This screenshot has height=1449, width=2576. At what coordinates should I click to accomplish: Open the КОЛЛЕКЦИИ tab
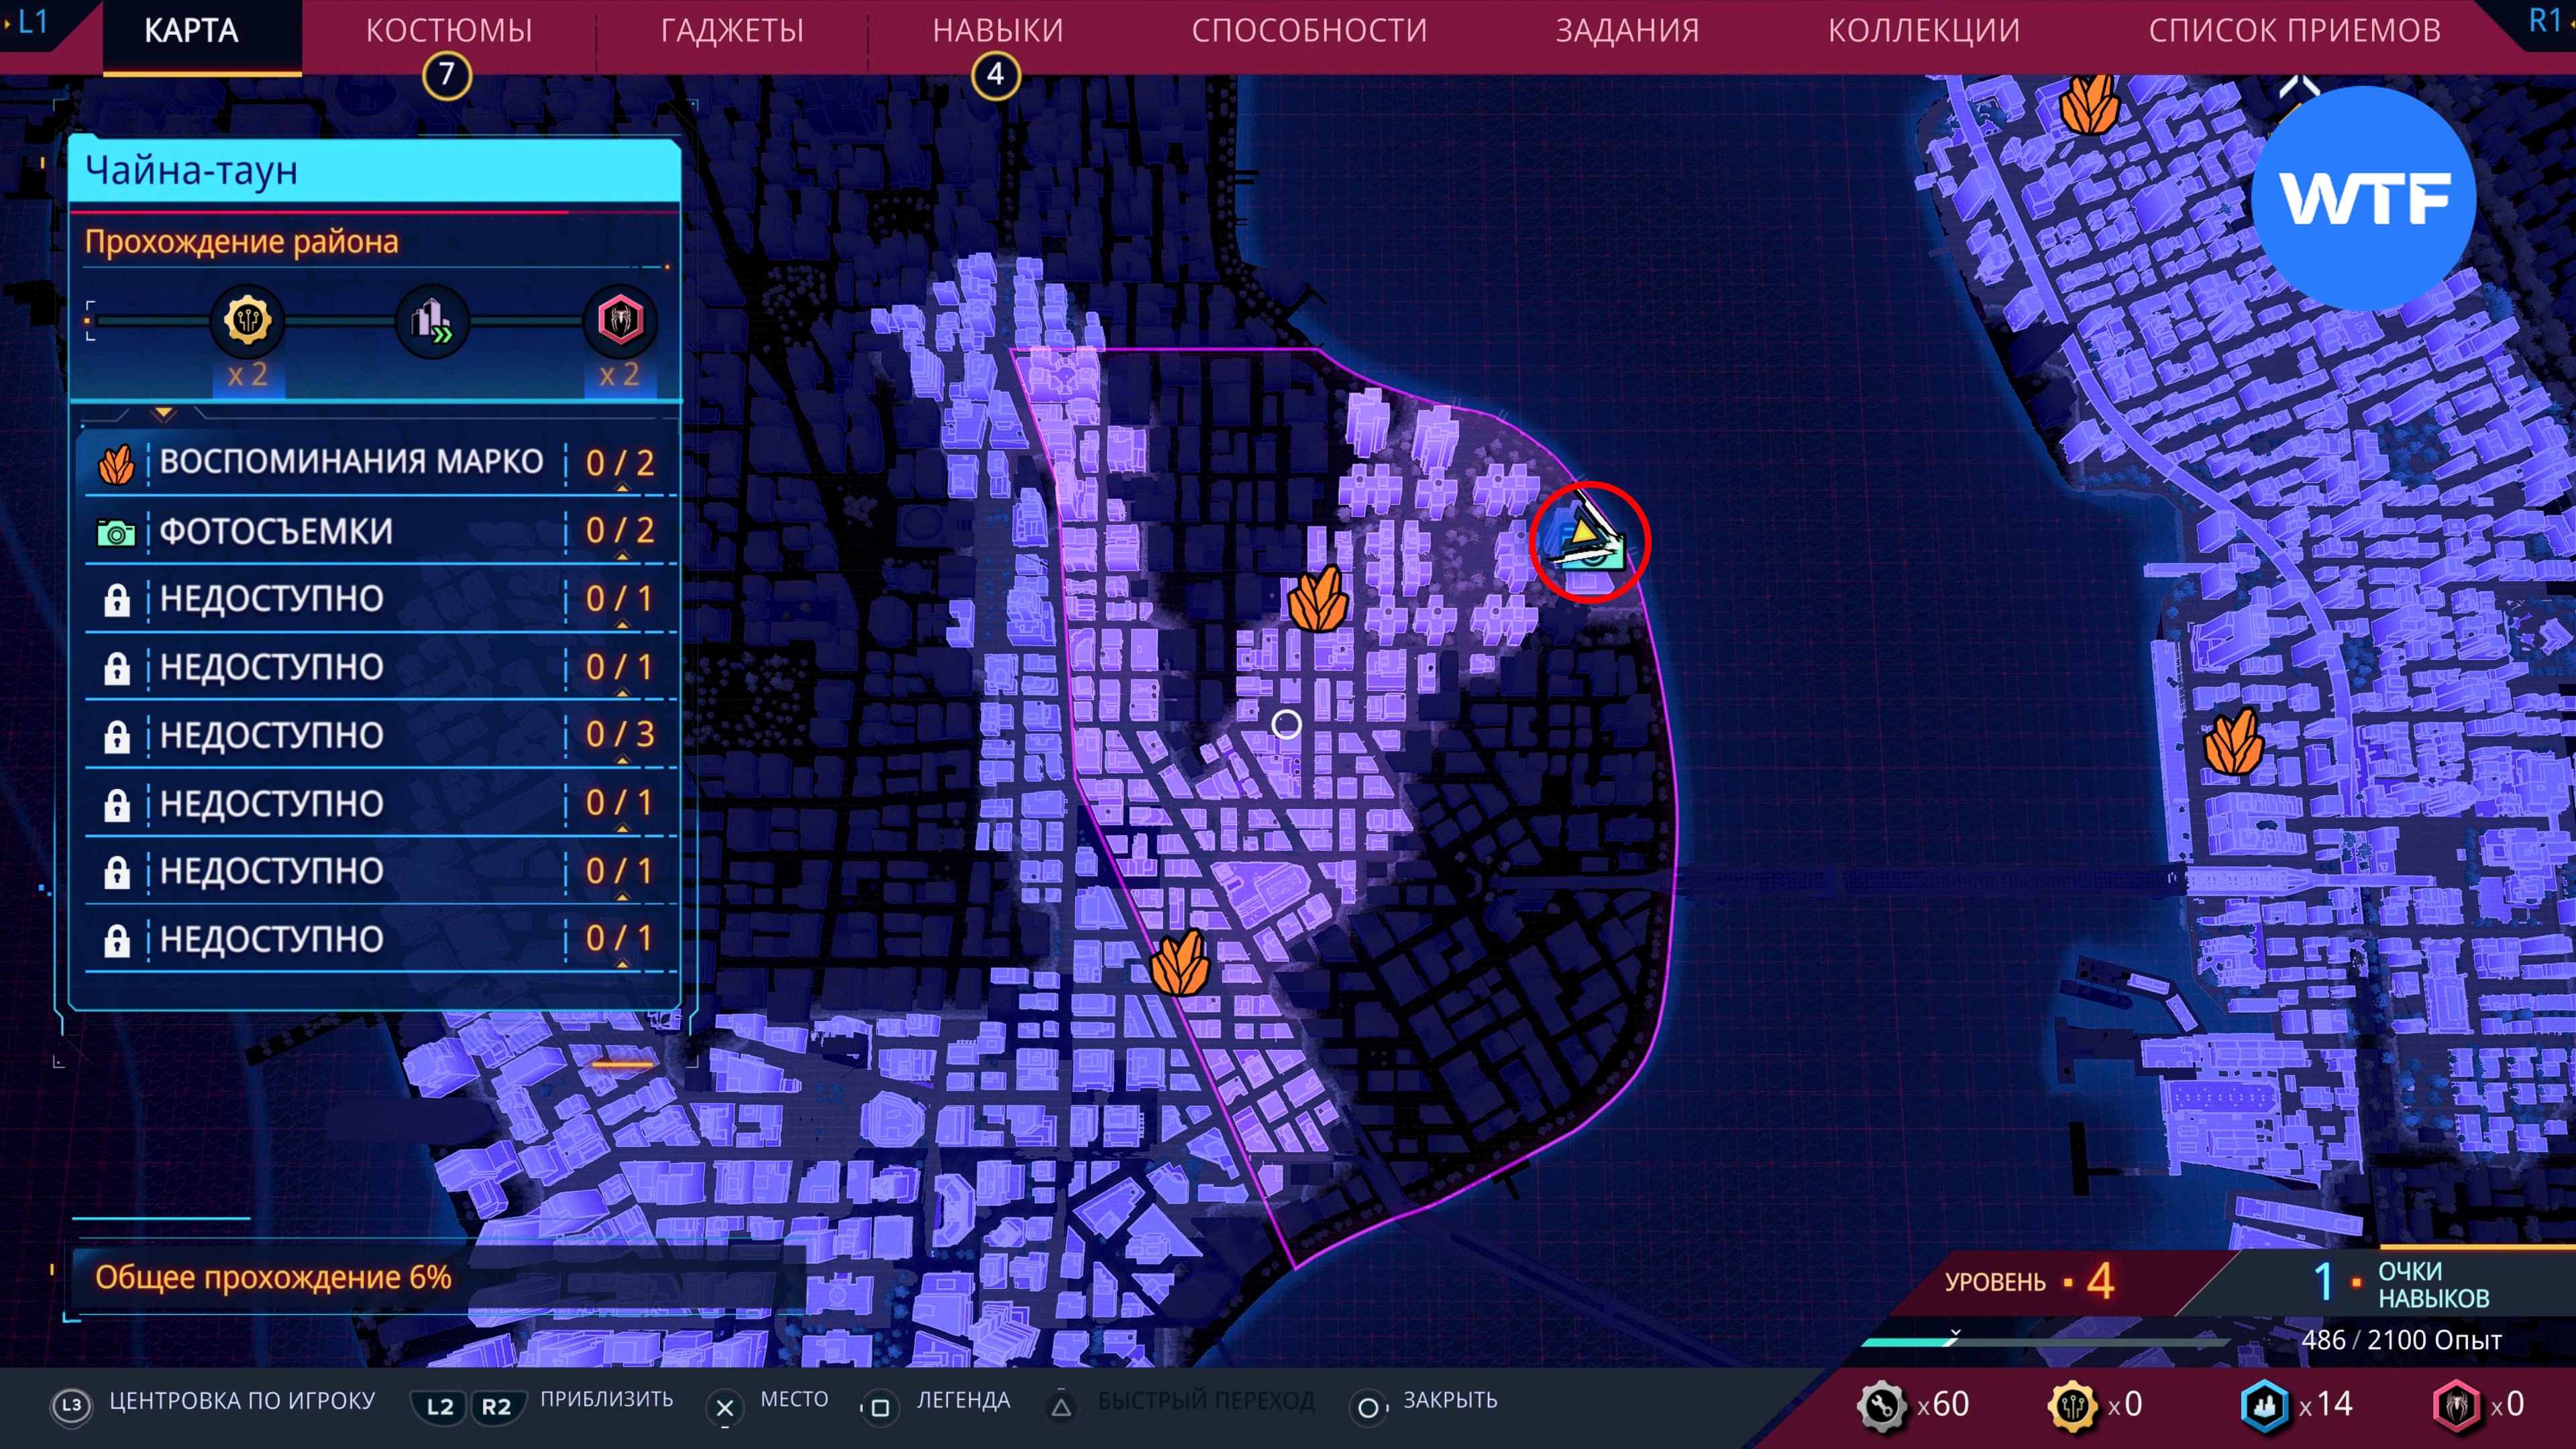pos(1923,31)
